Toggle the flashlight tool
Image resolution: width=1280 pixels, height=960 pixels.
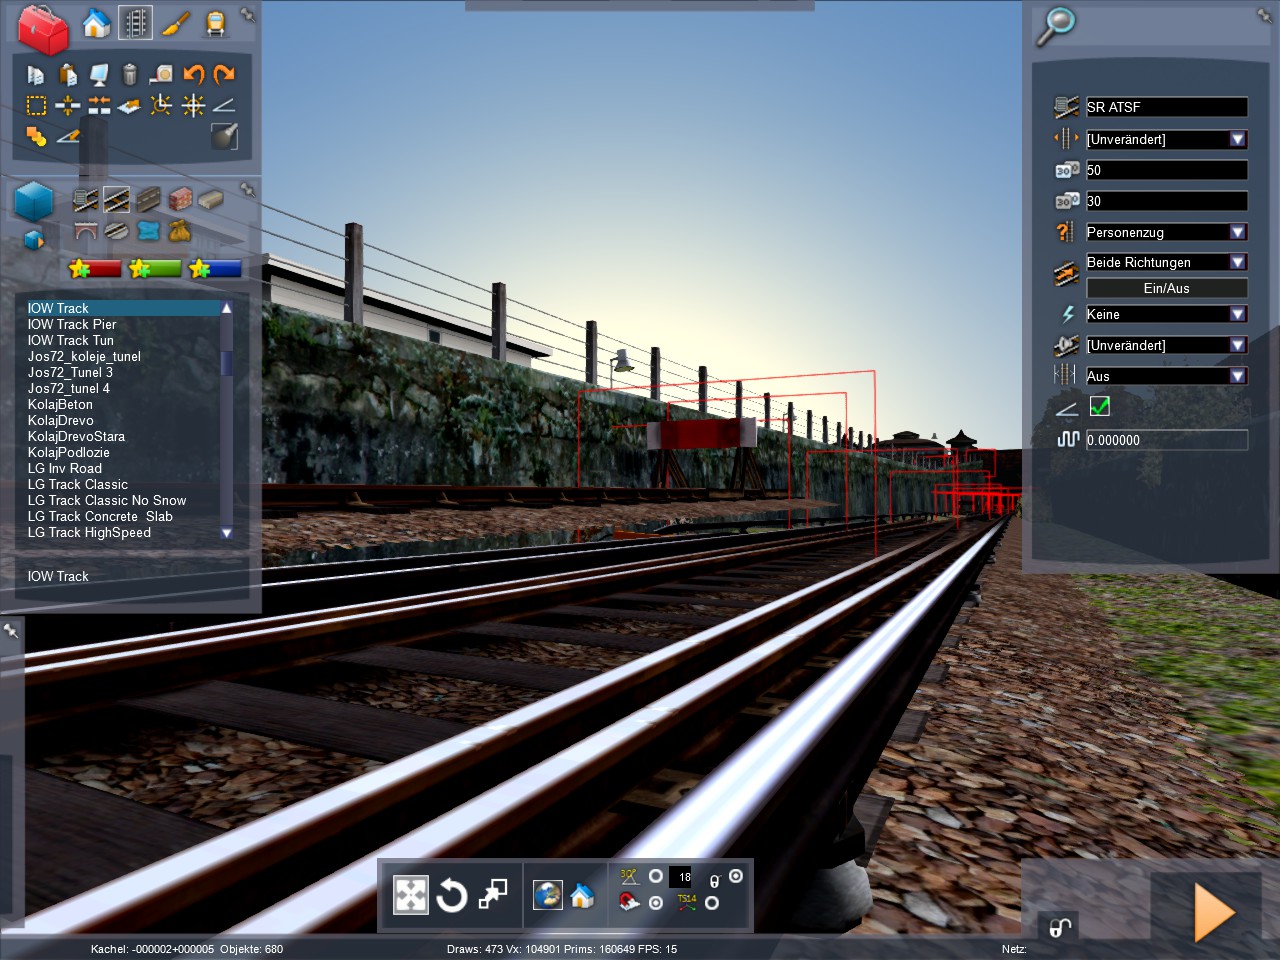coord(224,136)
